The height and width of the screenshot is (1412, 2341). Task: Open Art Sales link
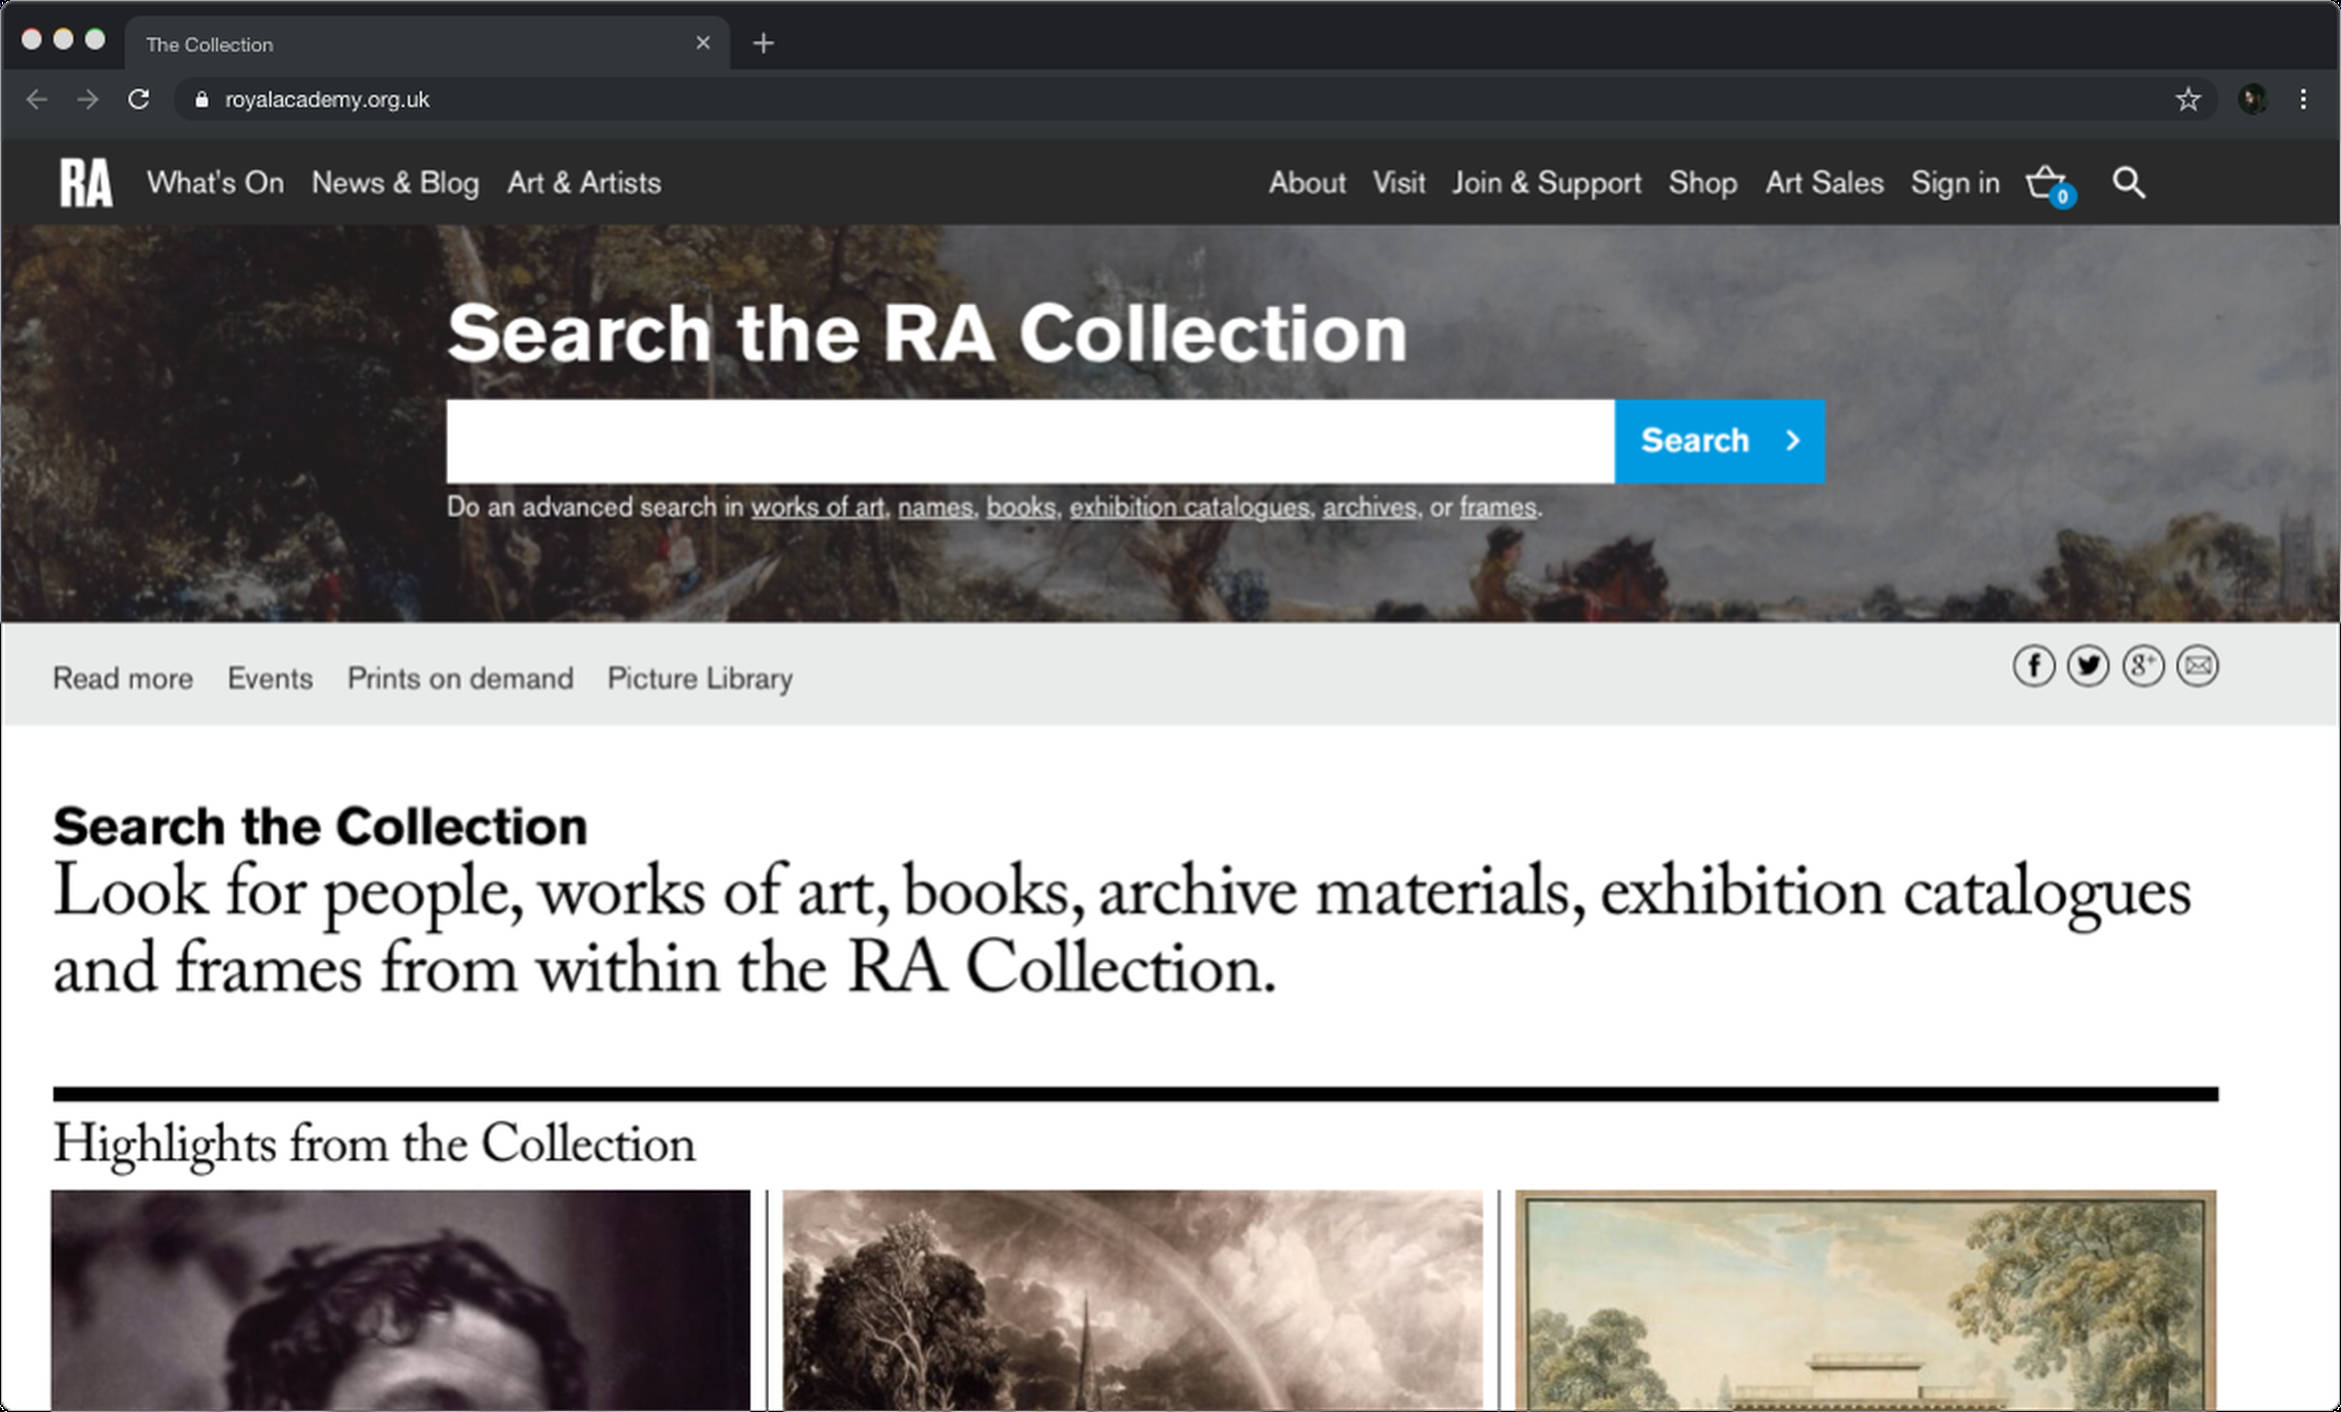pos(1824,183)
